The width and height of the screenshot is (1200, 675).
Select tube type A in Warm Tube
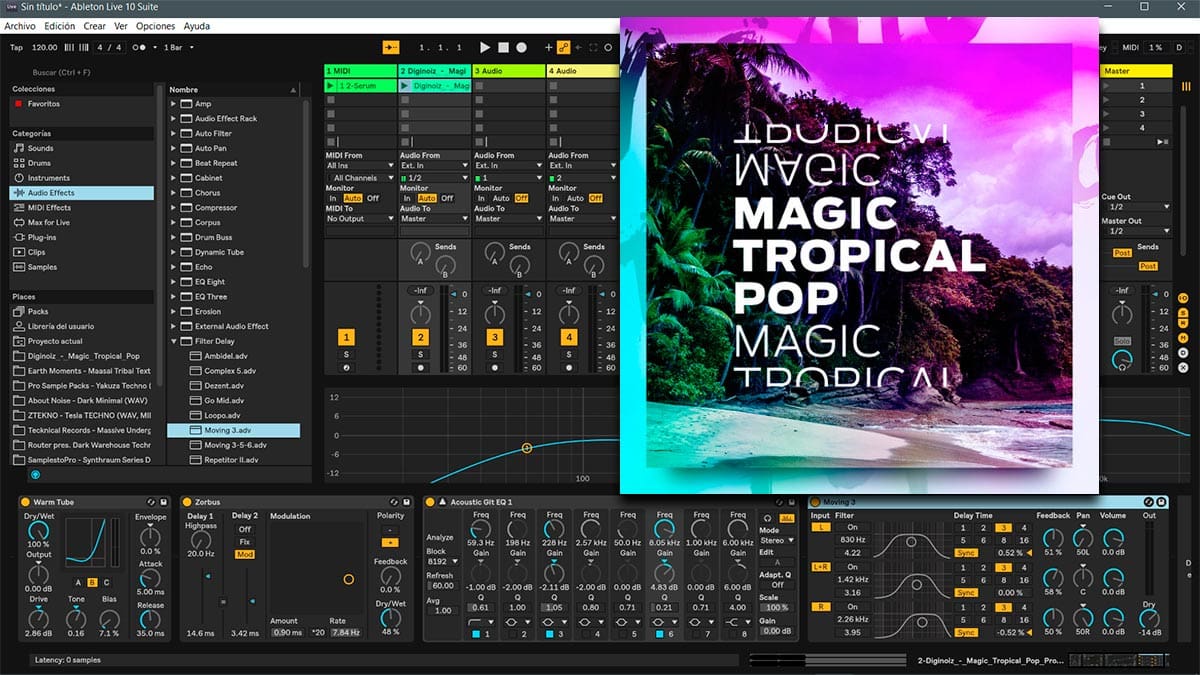pyautogui.click(x=79, y=581)
